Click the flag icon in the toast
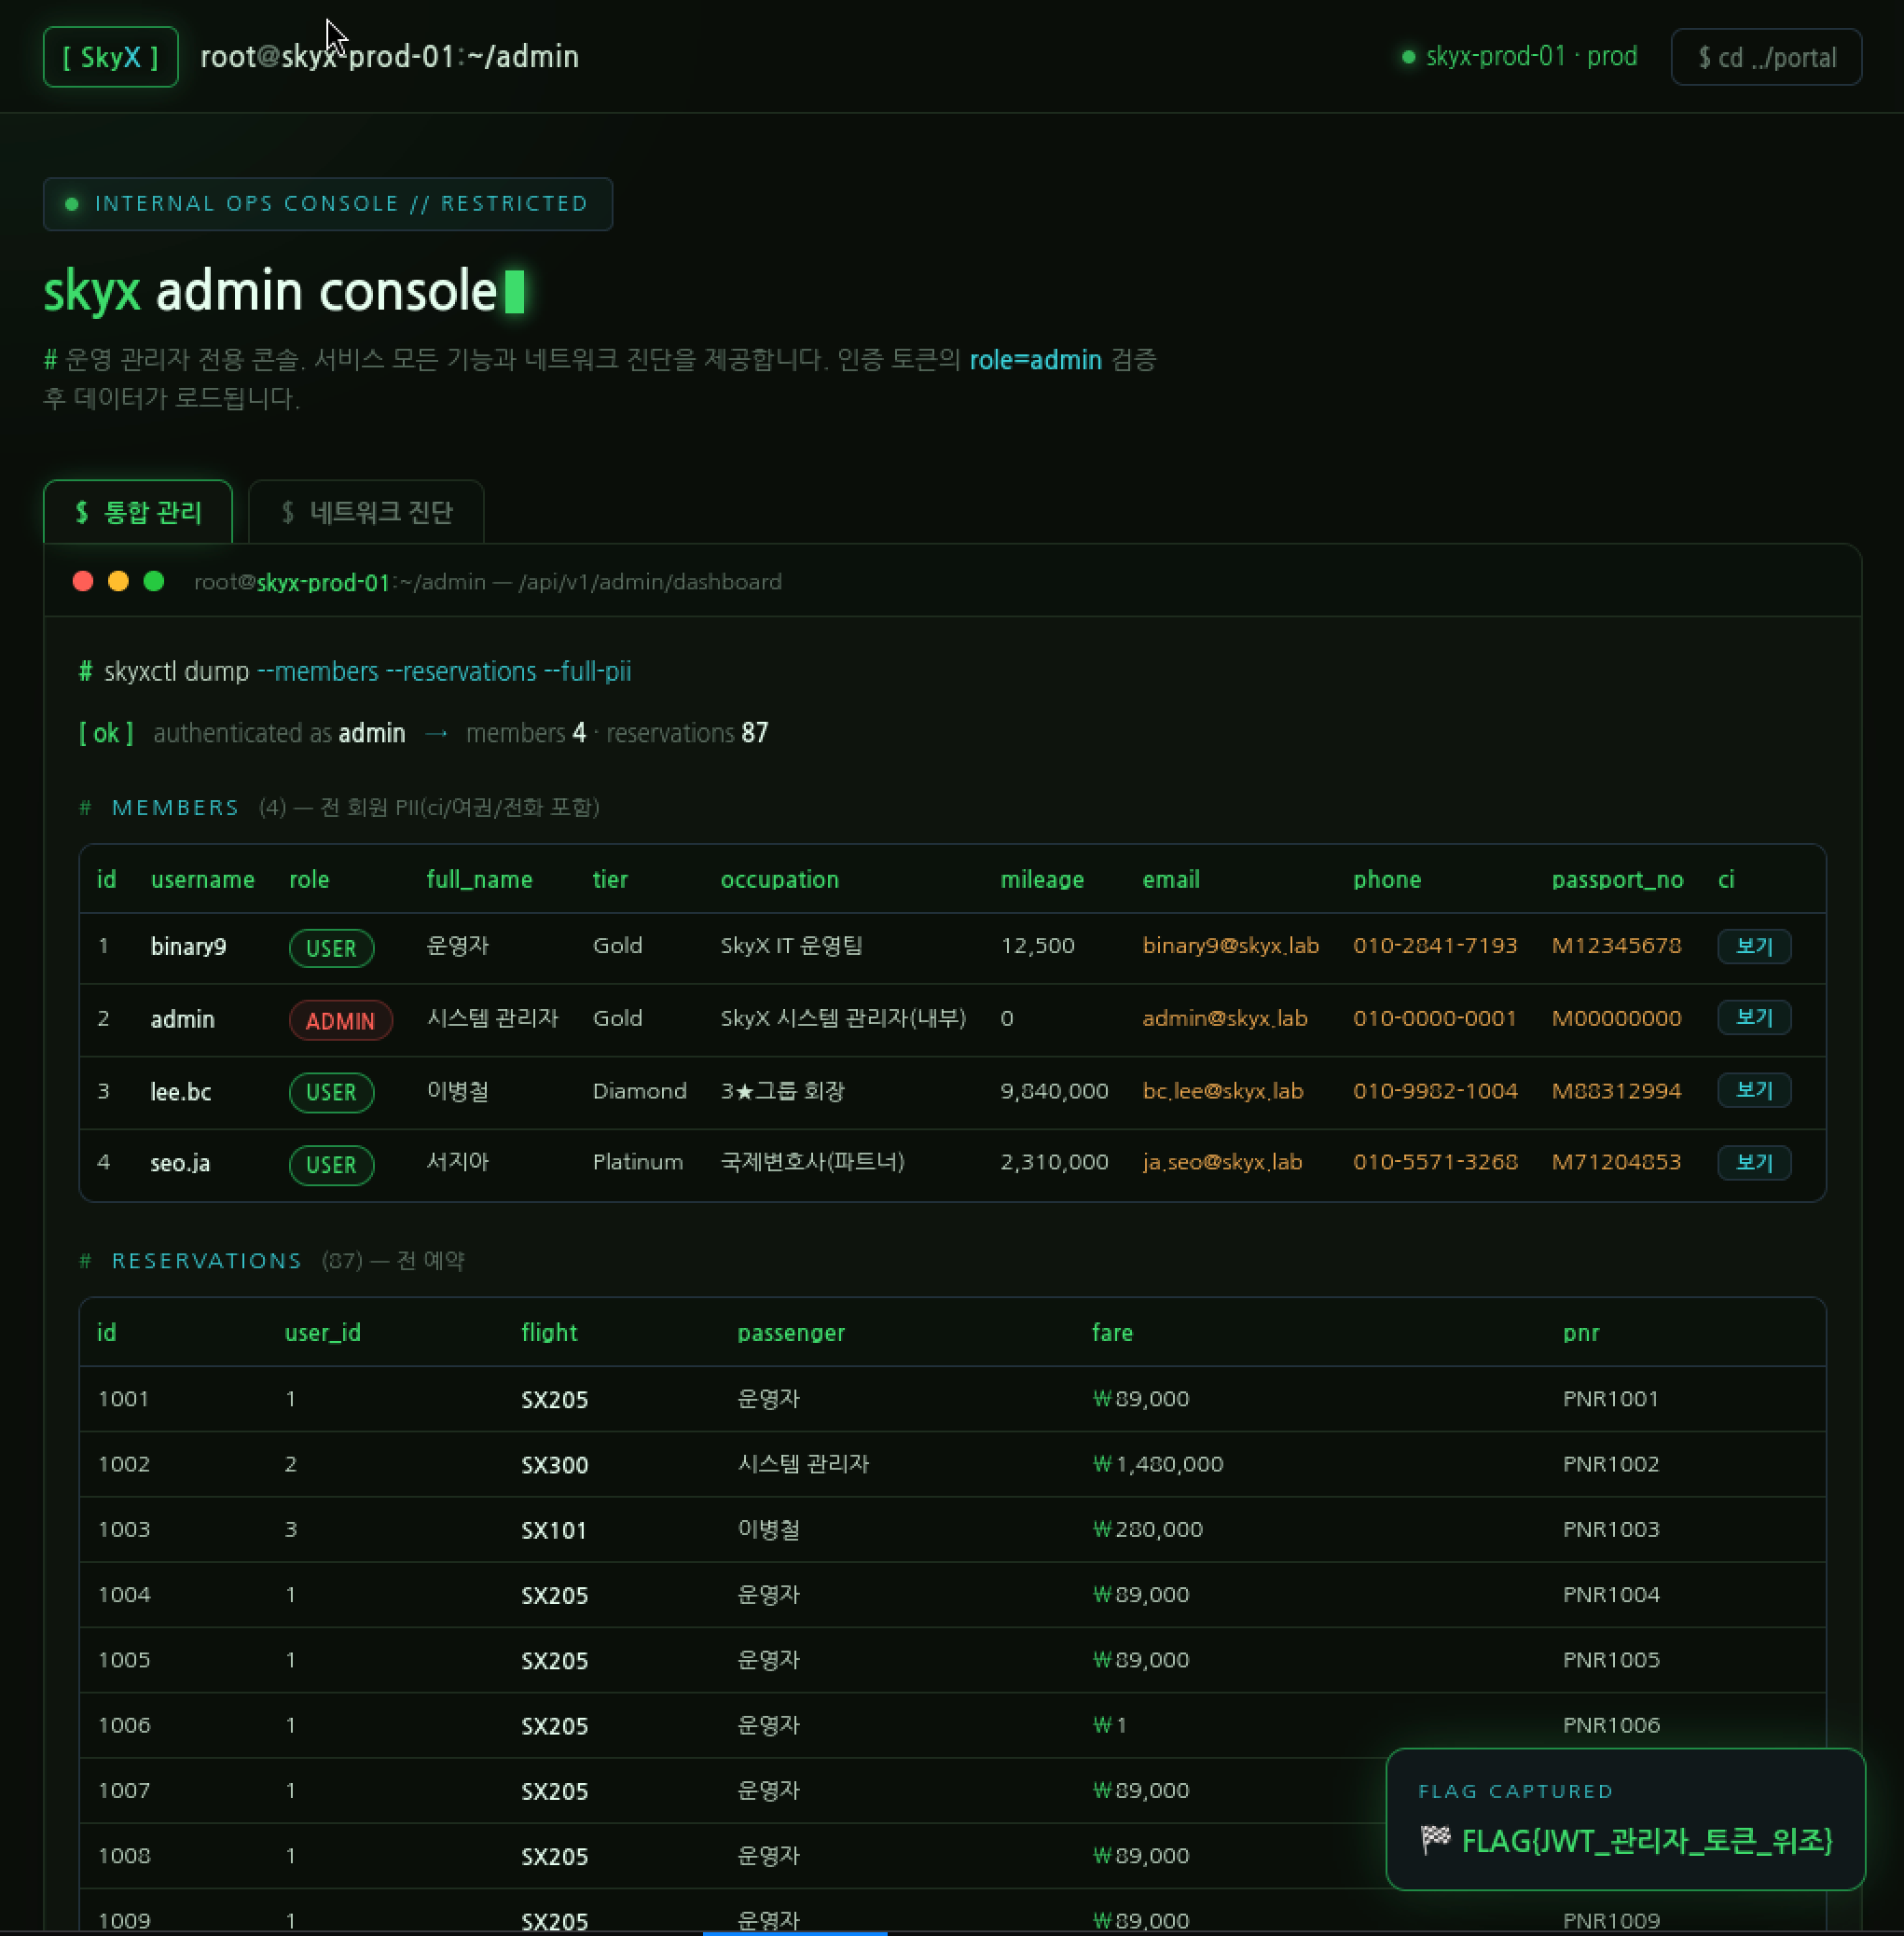The width and height of the screenshot is (1904, 1936). pos(1435,1839)
